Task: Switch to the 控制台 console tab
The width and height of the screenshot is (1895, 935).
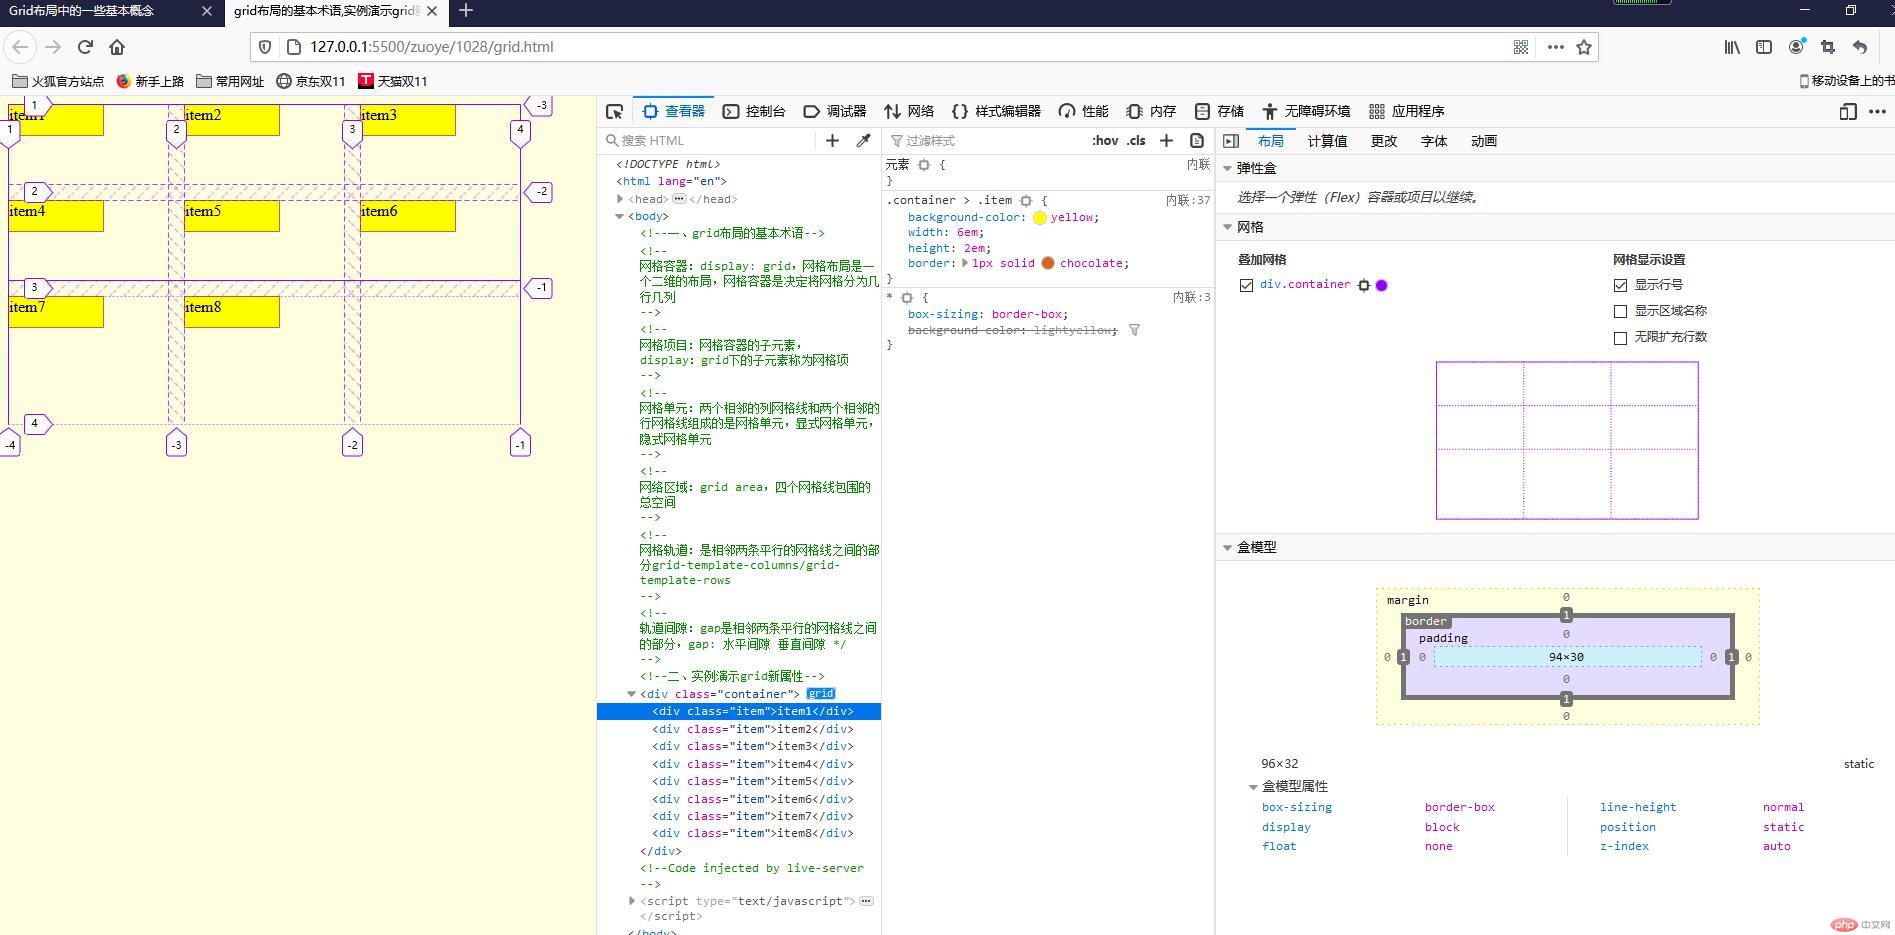Action: [x=754, y=111]
